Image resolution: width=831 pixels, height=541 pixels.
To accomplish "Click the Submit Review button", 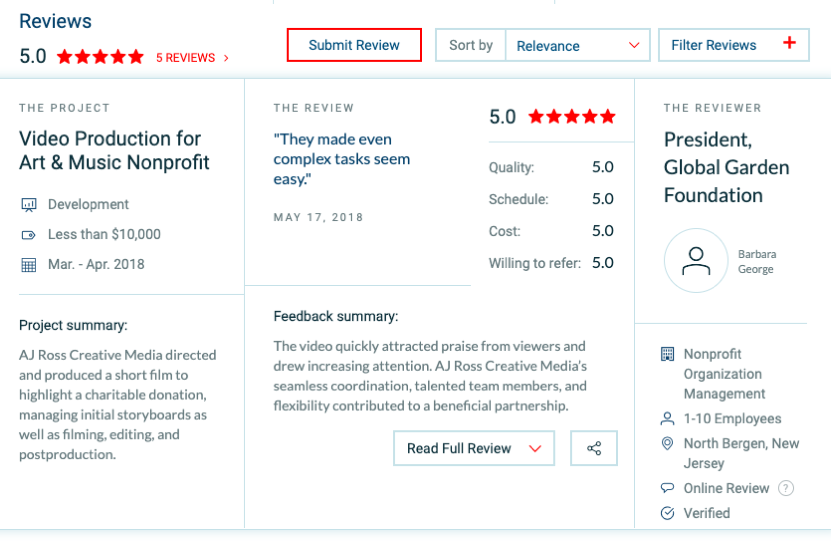I will tap(354, 45).
